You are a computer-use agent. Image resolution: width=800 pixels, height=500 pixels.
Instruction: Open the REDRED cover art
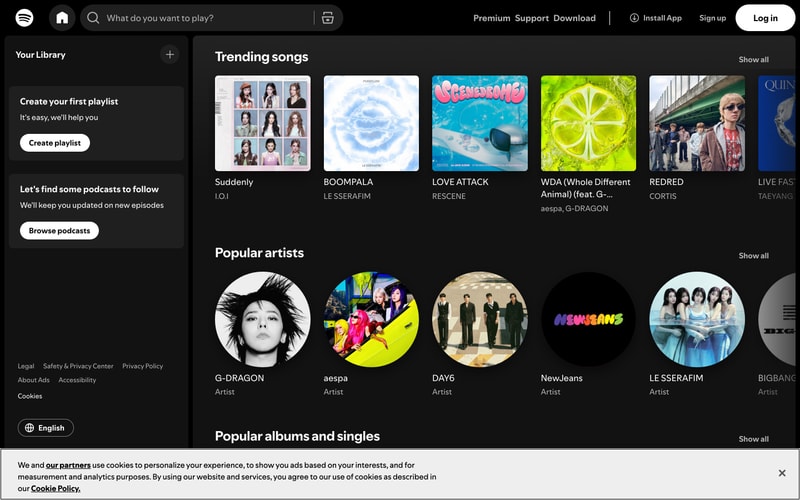697,123
